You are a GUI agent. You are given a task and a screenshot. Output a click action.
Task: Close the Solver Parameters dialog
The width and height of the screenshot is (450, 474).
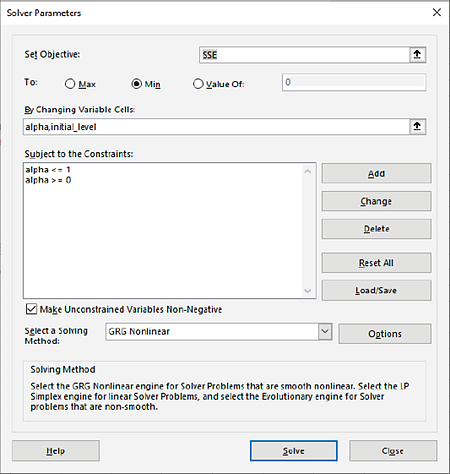(437, 13)
